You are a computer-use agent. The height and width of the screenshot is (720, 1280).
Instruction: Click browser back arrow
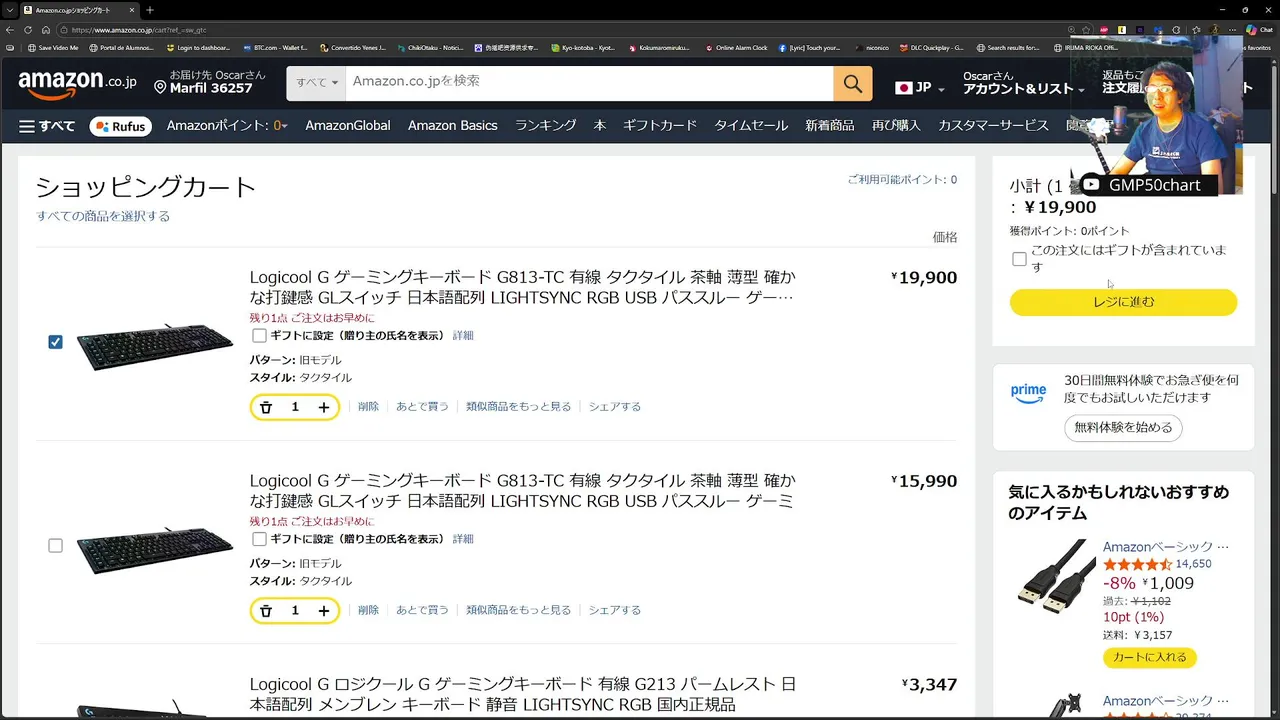point(10,30)
